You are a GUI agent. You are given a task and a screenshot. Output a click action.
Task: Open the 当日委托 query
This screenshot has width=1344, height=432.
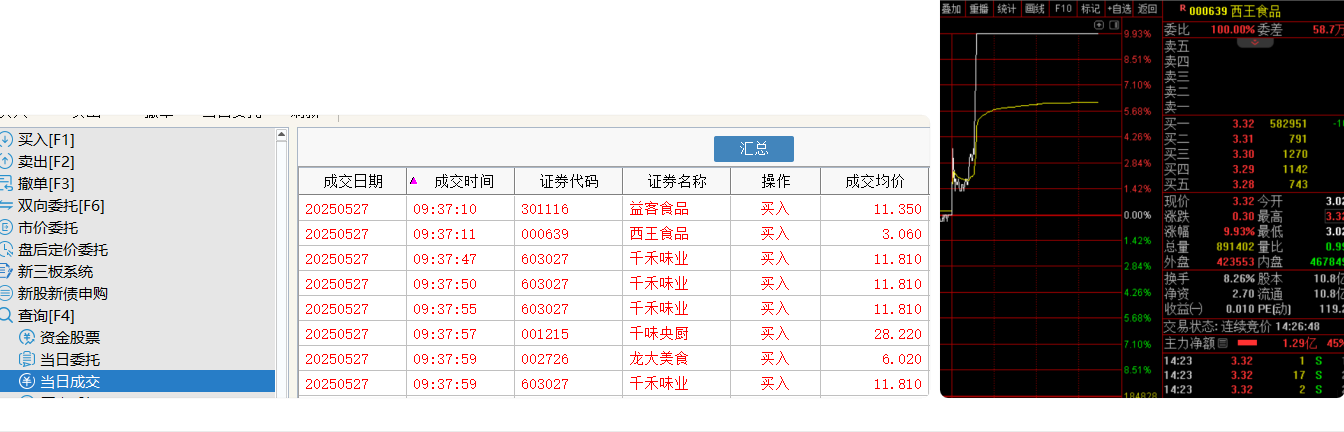click(x=70, y=359)
